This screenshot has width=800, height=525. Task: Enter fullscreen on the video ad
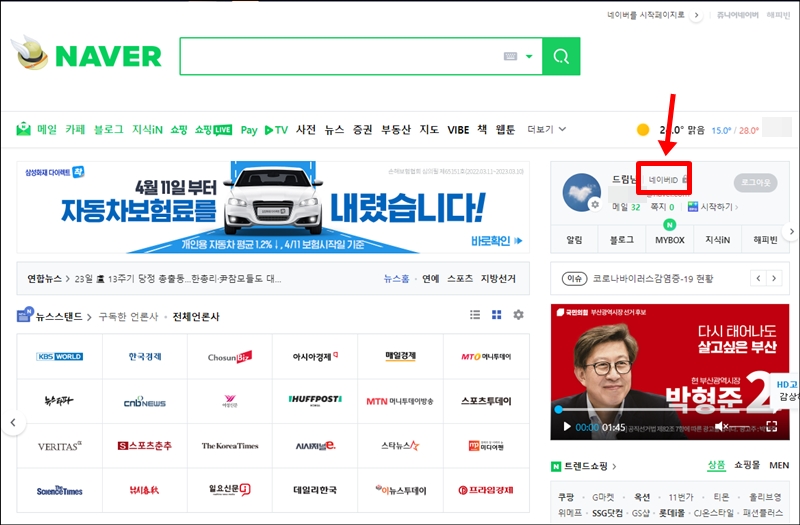pos(771,426)
